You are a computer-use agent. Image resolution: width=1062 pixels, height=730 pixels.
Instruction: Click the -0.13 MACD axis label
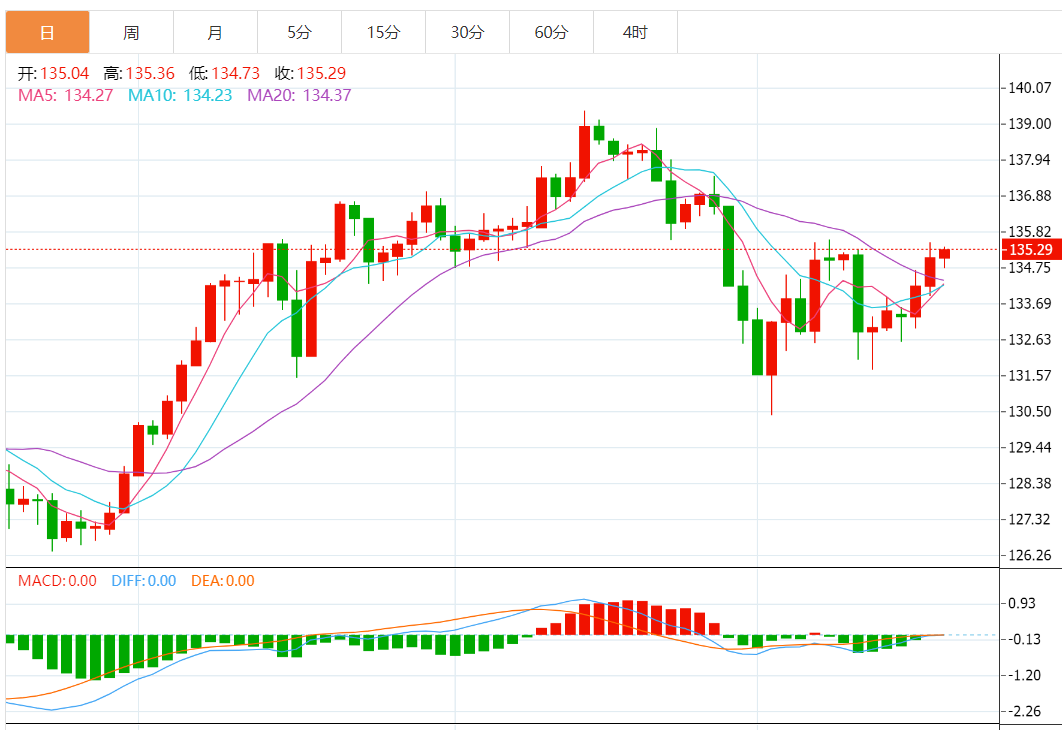[x=1024, y=639]
